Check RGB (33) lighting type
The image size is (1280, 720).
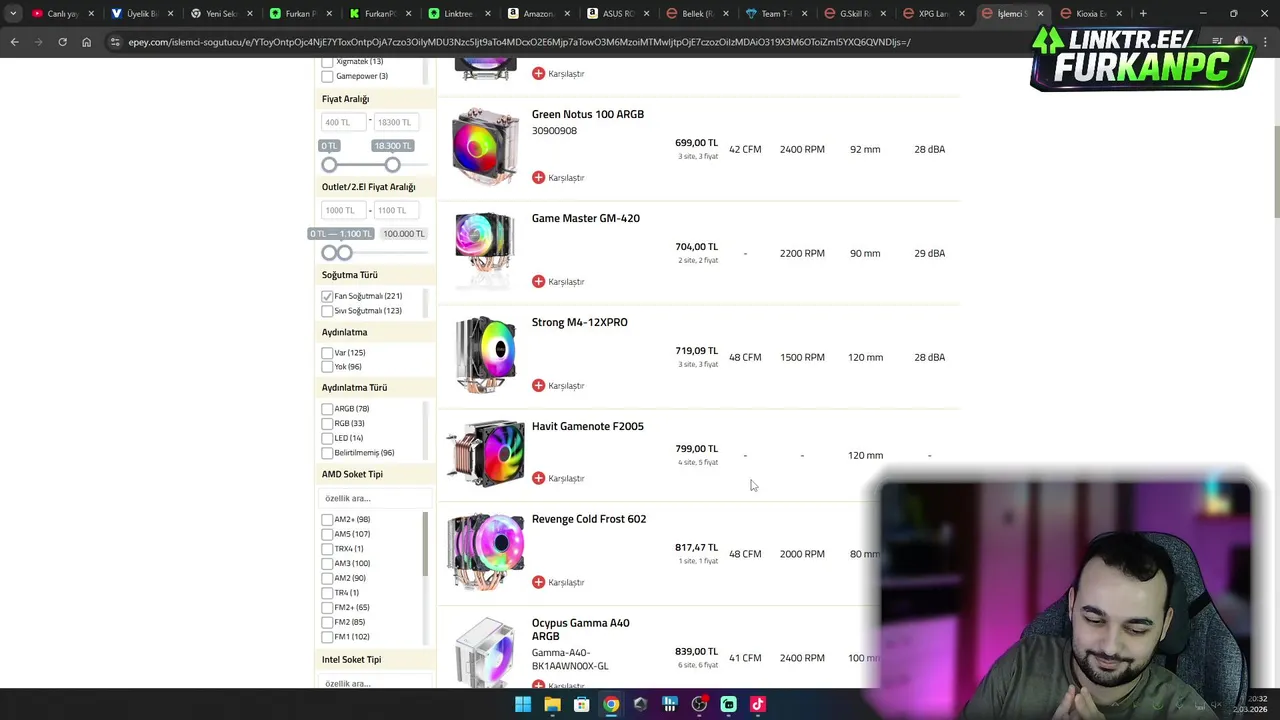pos(327,423)
